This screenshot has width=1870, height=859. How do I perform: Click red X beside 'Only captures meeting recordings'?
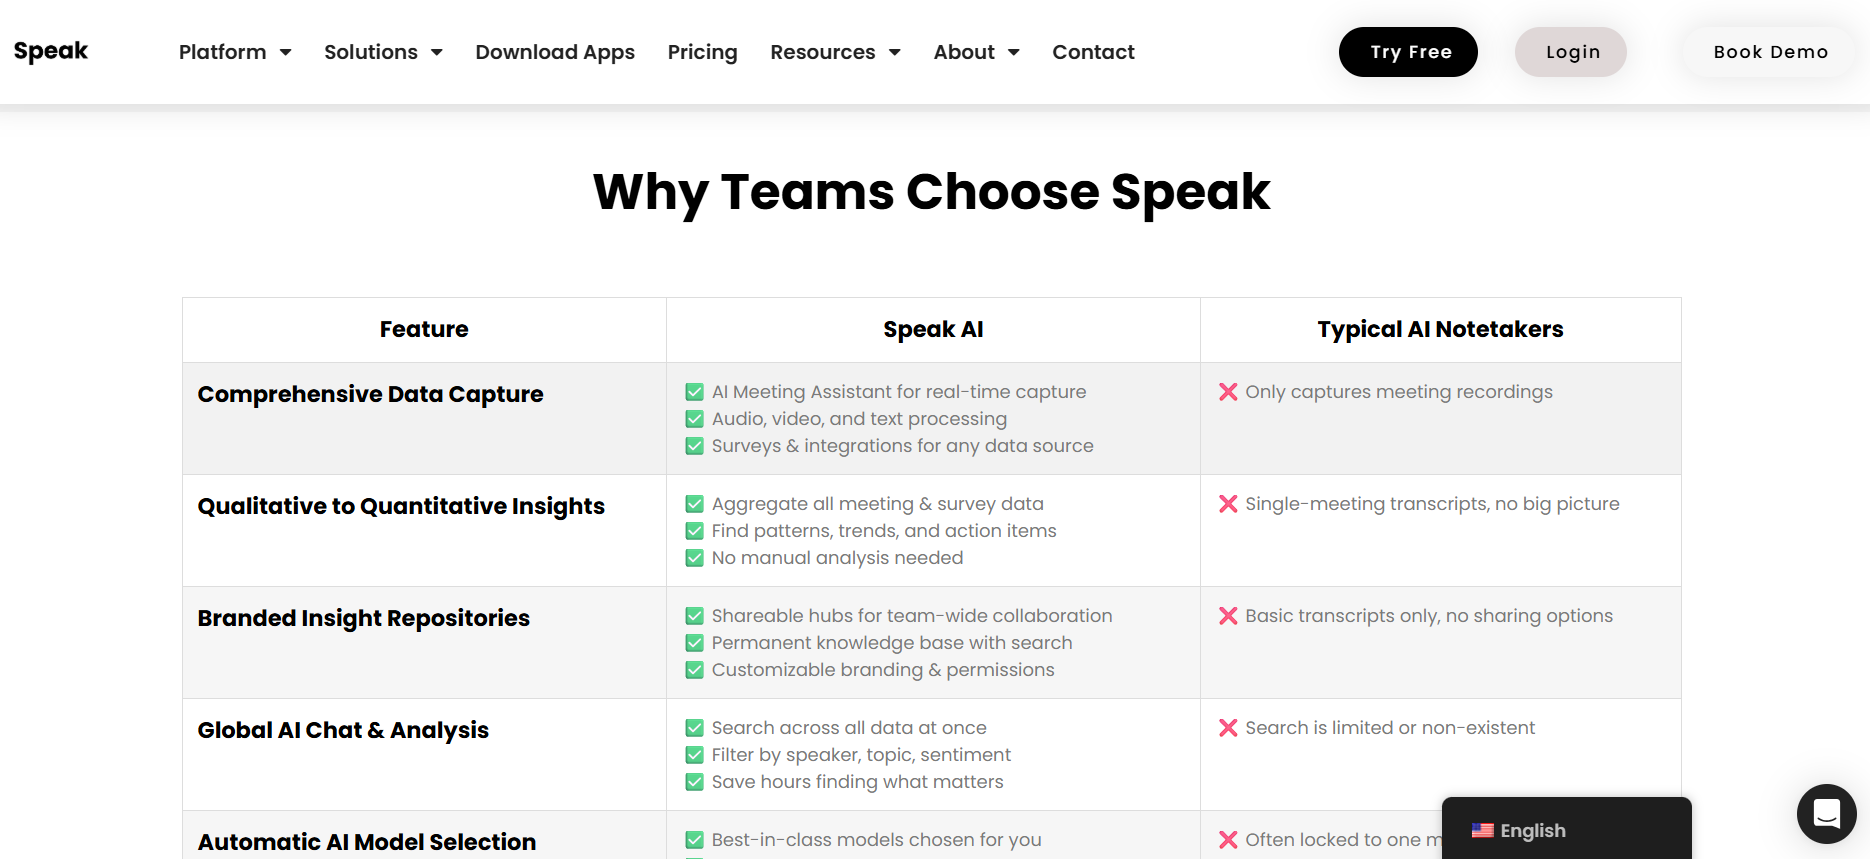coord(1228,392)
